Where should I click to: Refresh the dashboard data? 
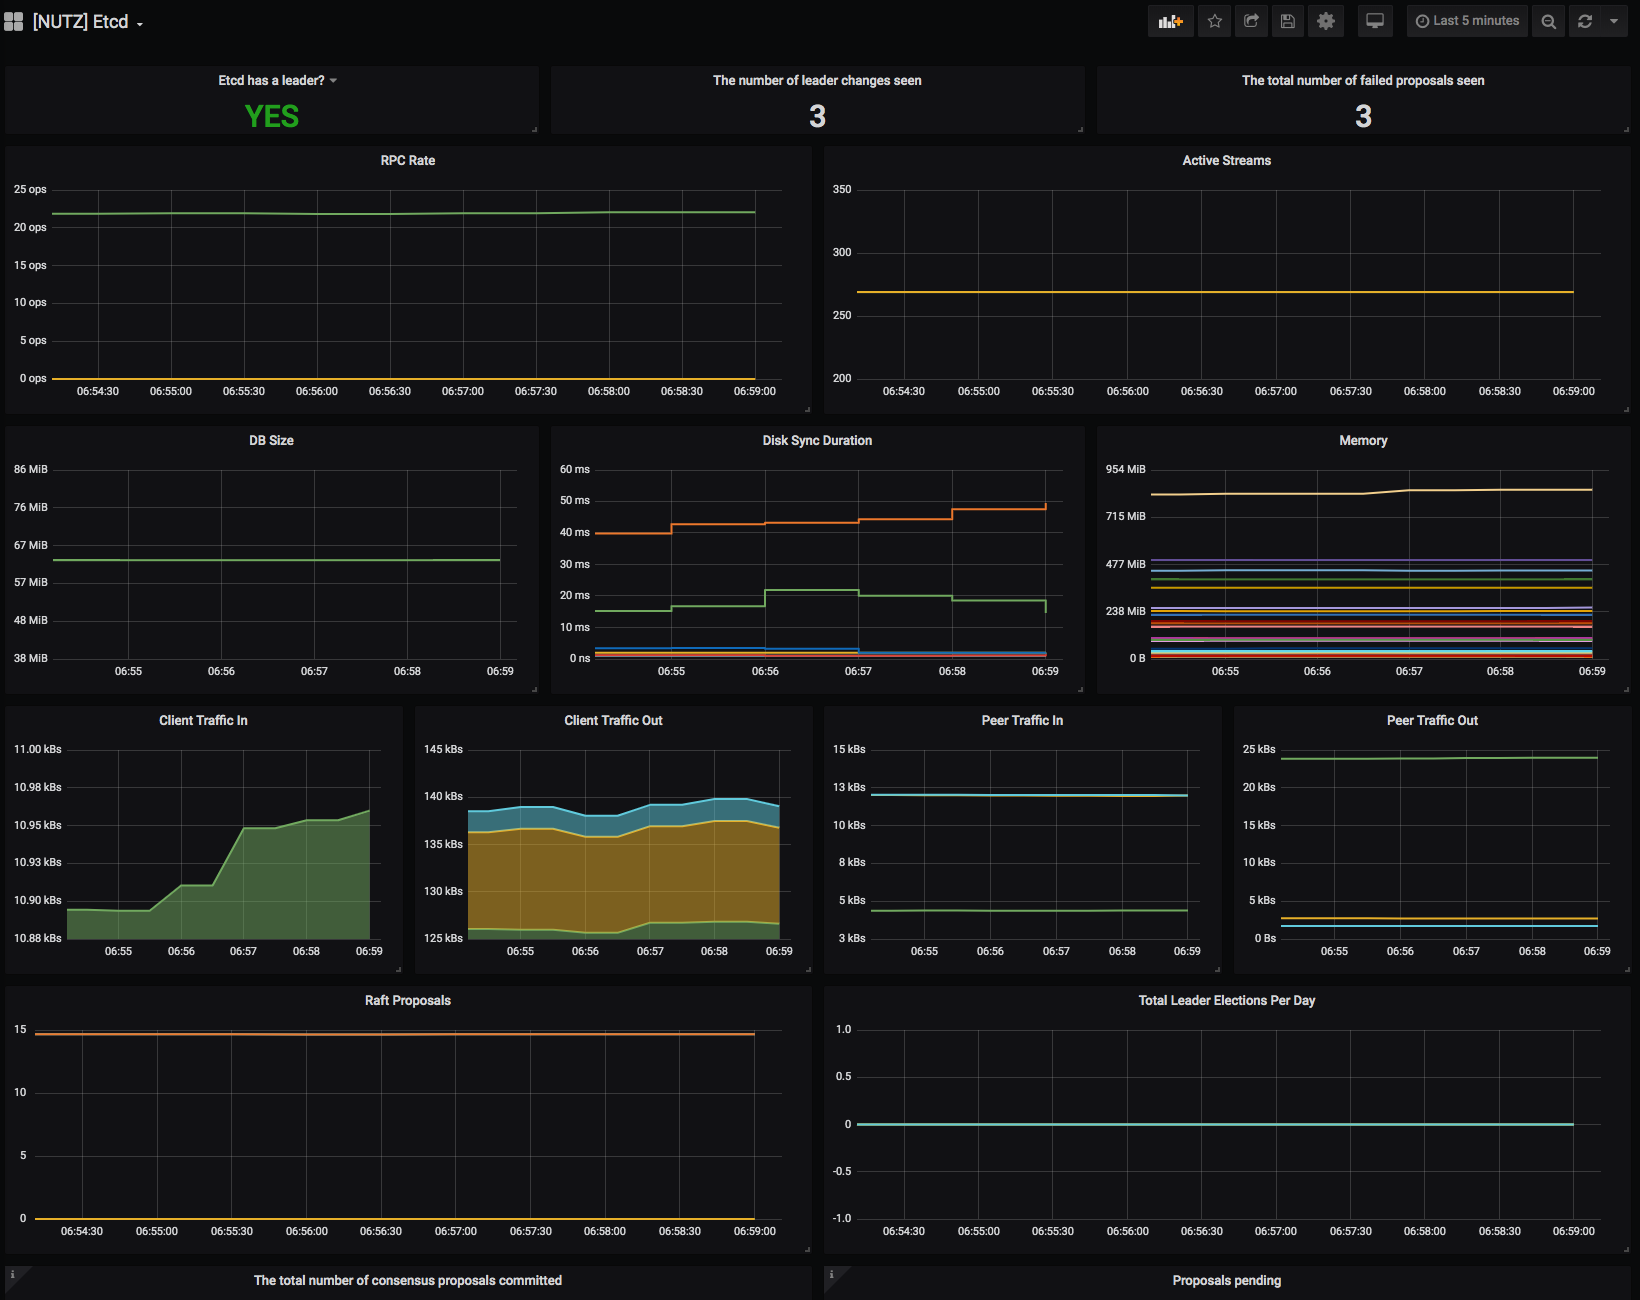(1585, 21)
